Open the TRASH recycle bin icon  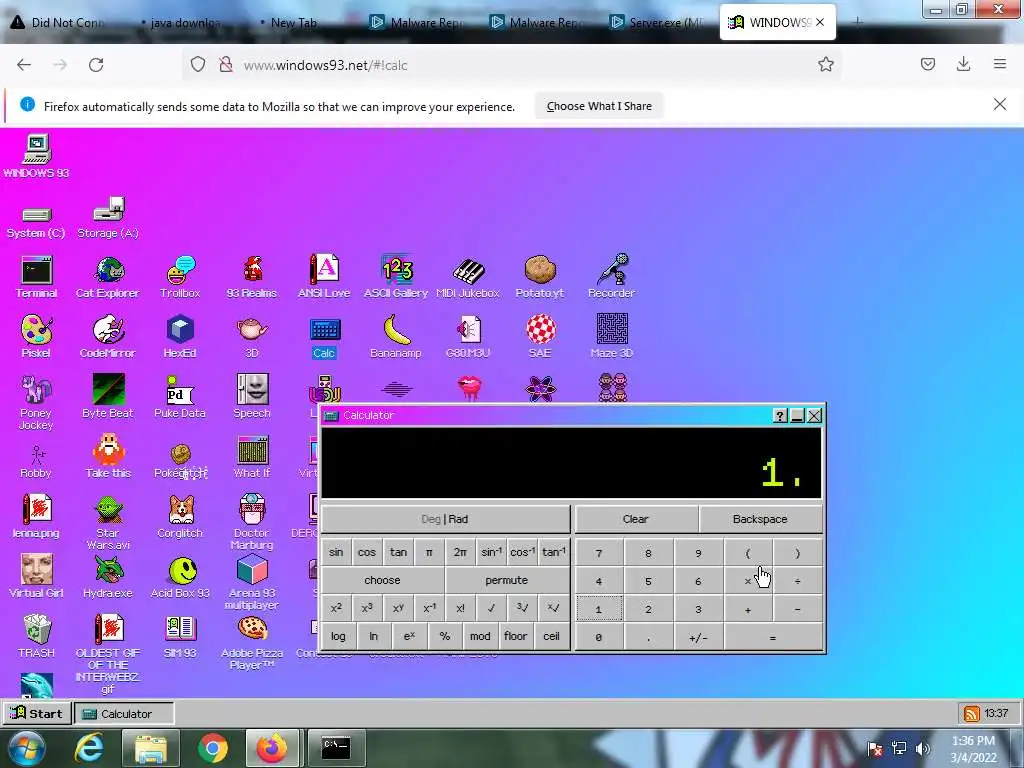[37, 636]
